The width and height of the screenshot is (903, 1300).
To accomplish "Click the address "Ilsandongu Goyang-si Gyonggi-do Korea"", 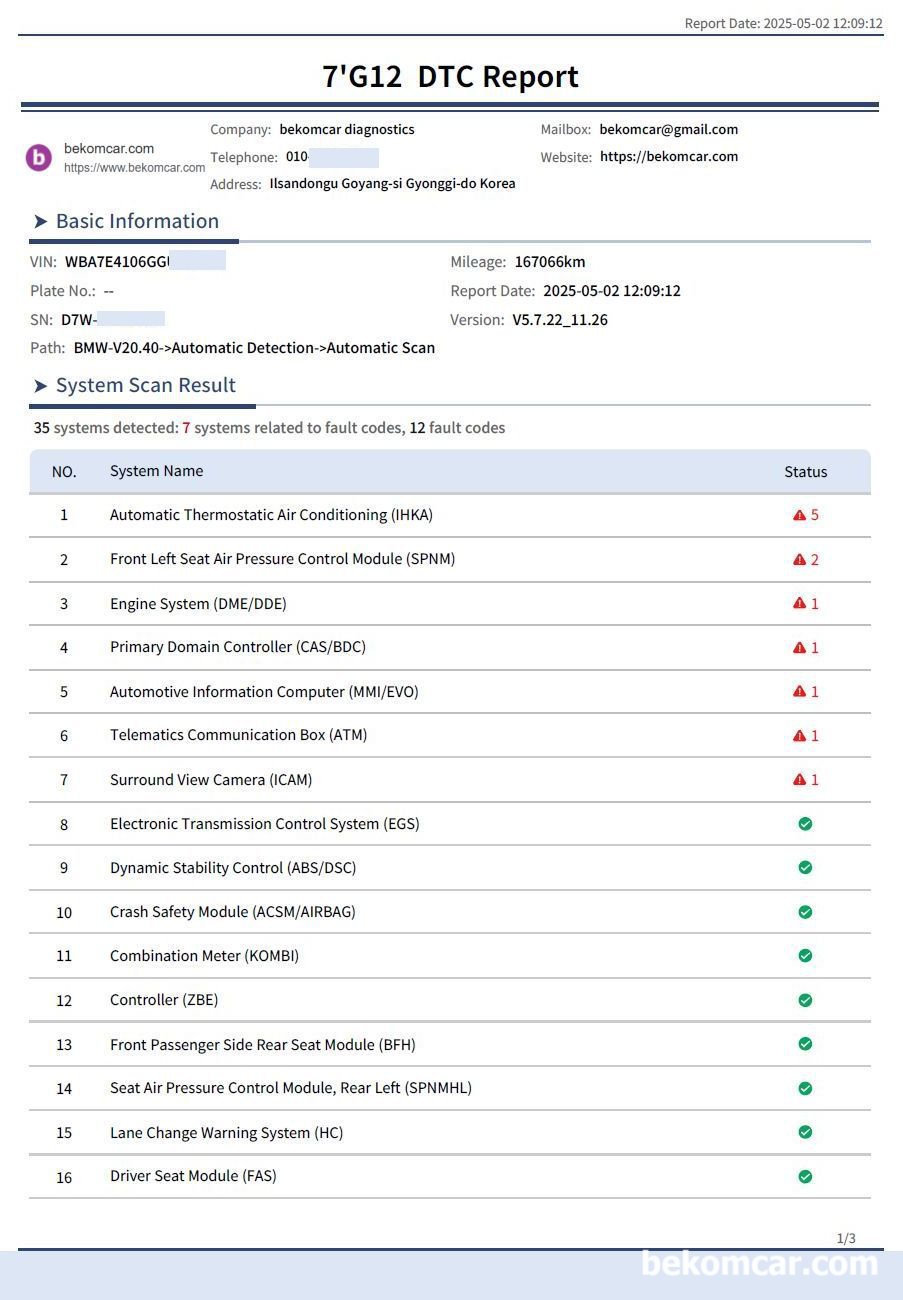I will tap(393, 184).
